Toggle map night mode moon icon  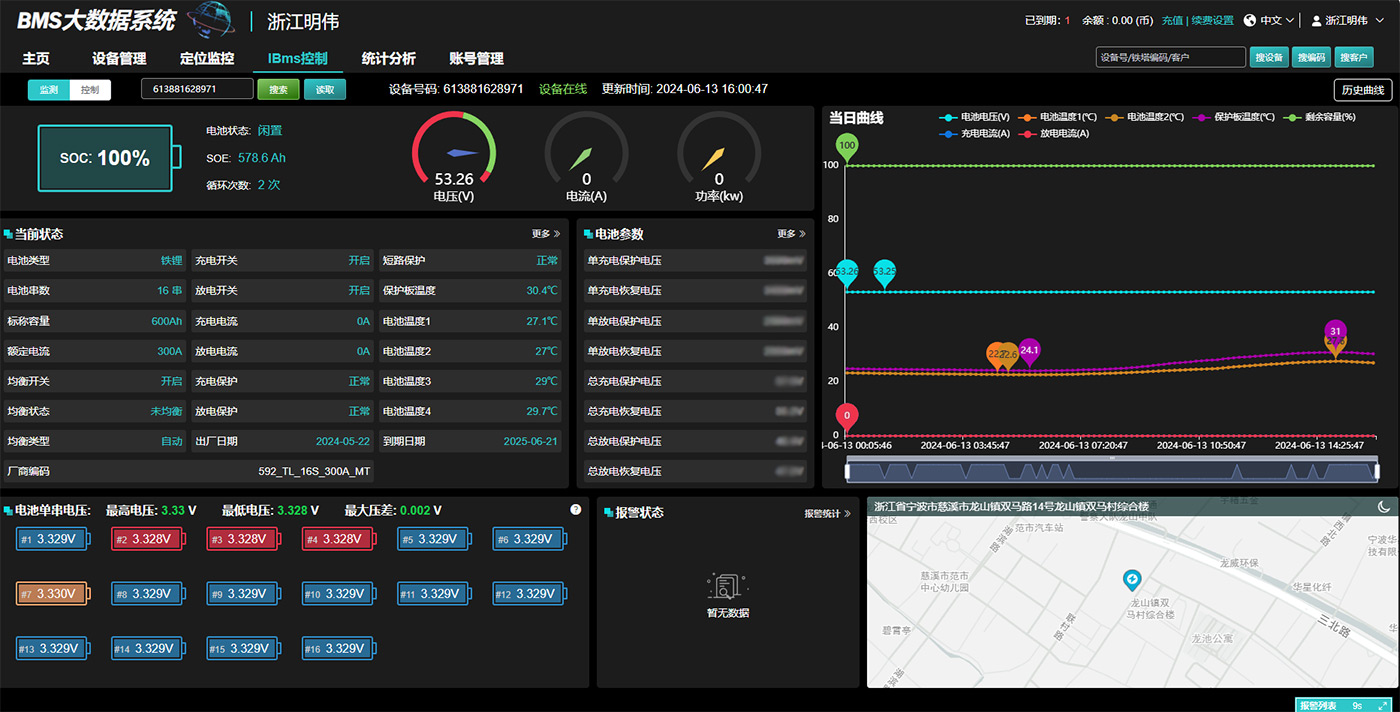tap(1384, 507)
